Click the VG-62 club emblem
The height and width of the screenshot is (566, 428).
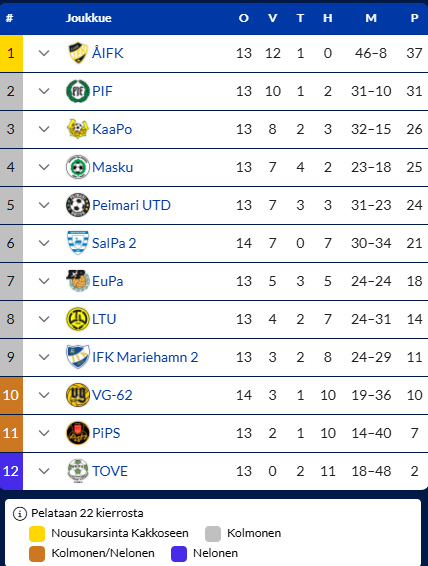click(x=78, y=395)
